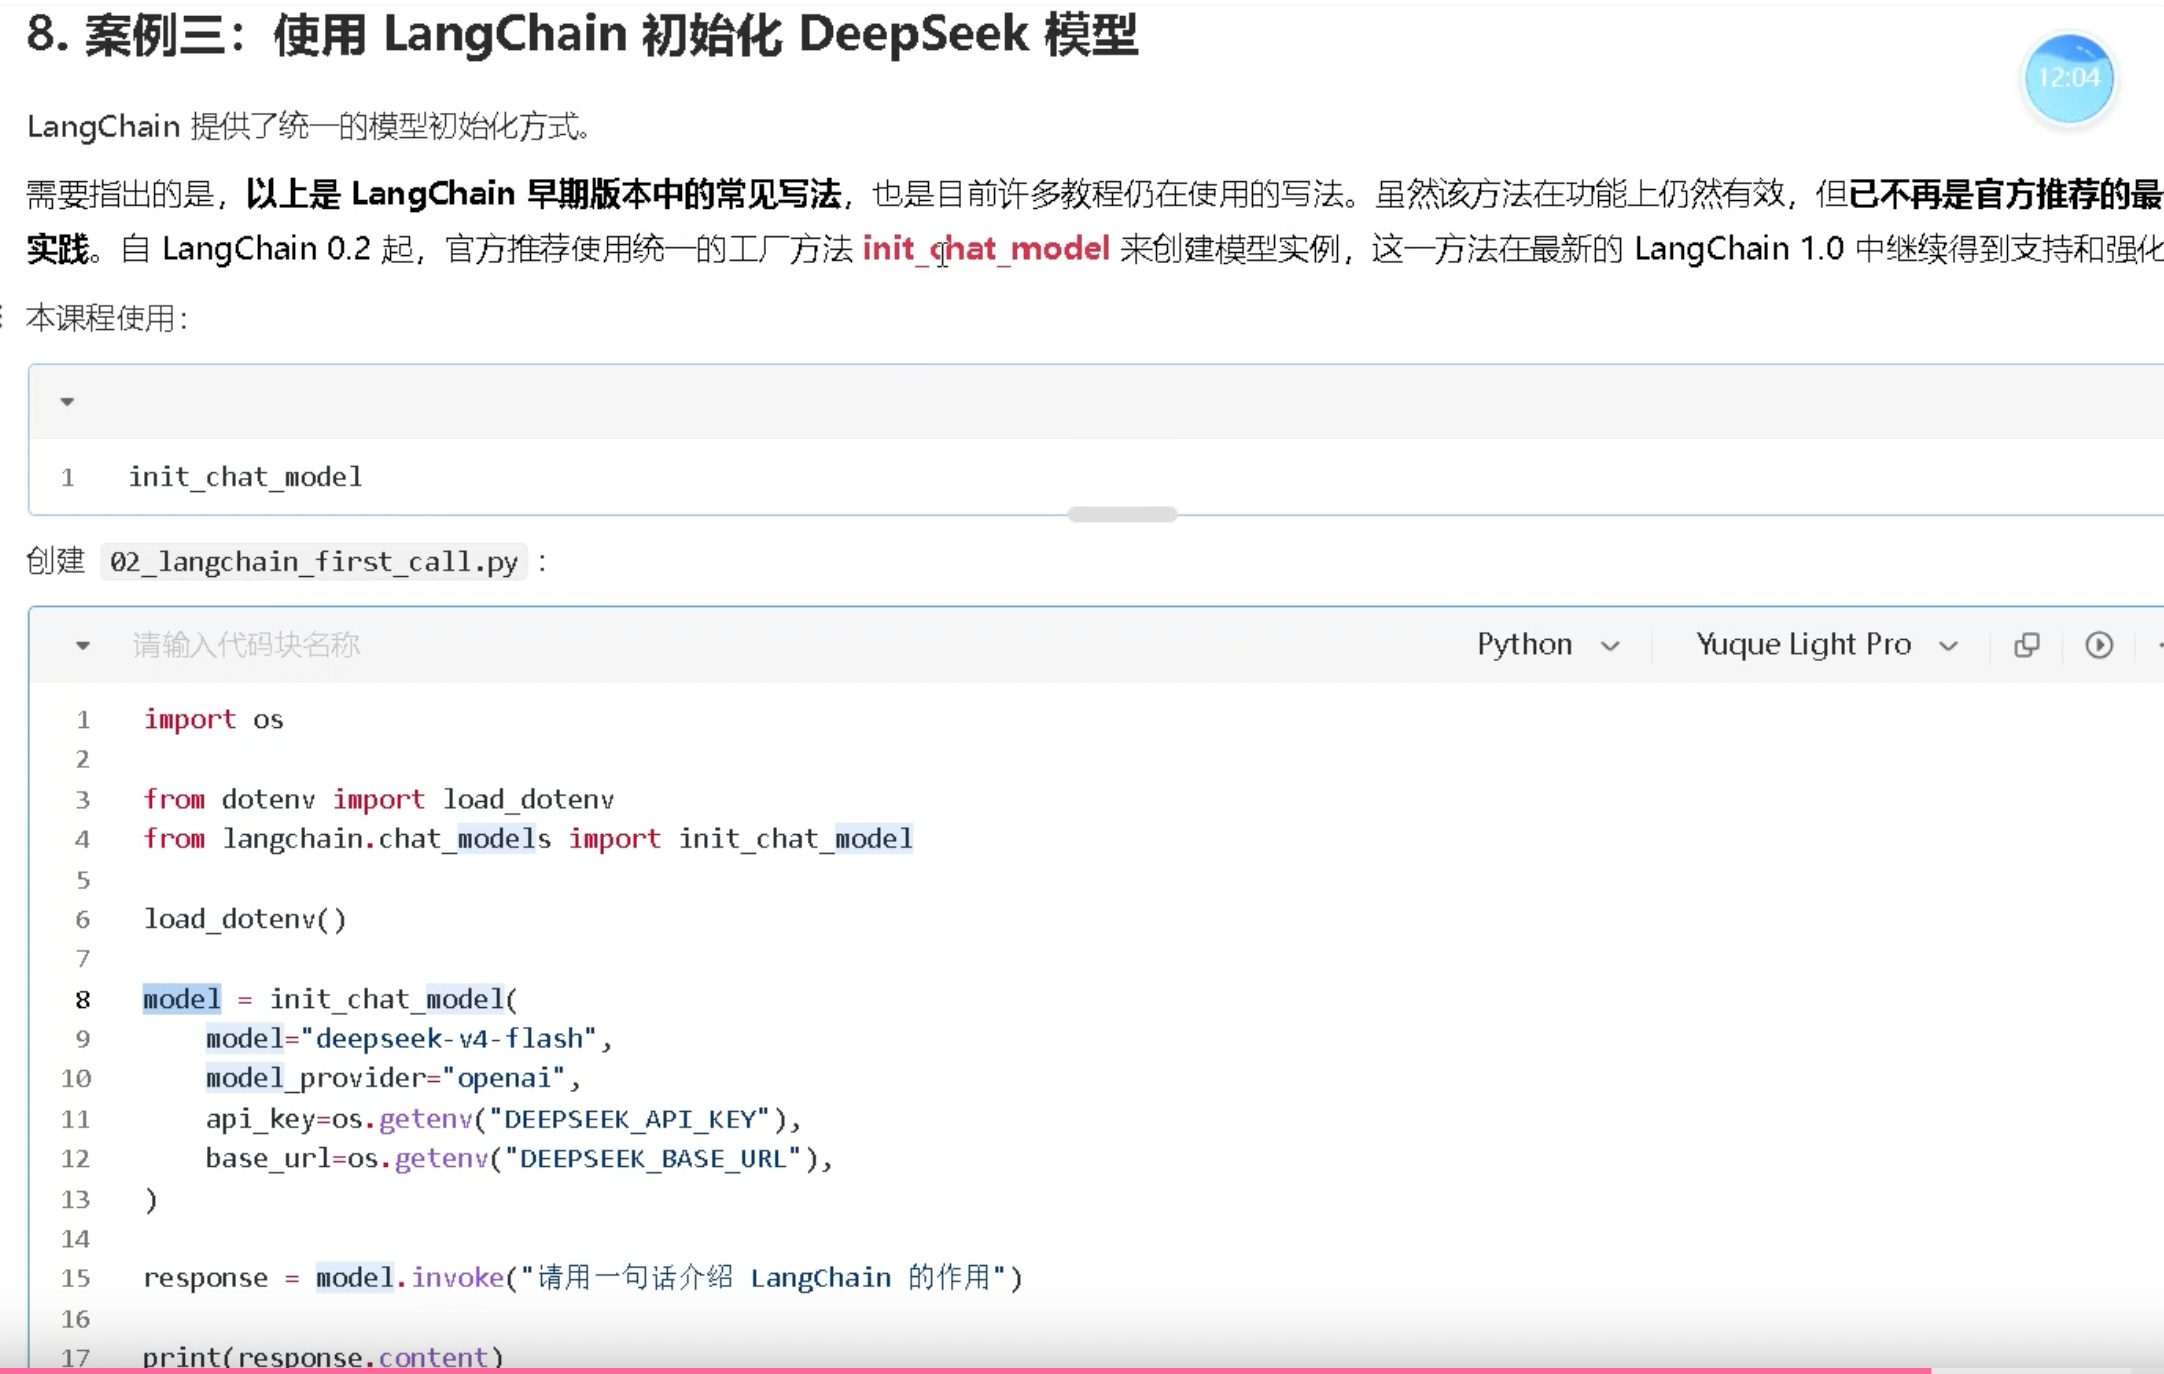Click the base_url DEEPSEEK_BASE_URL code line
Image resolution: width=2164 pixels, height=1374 pixels.
coord(519,1158)
